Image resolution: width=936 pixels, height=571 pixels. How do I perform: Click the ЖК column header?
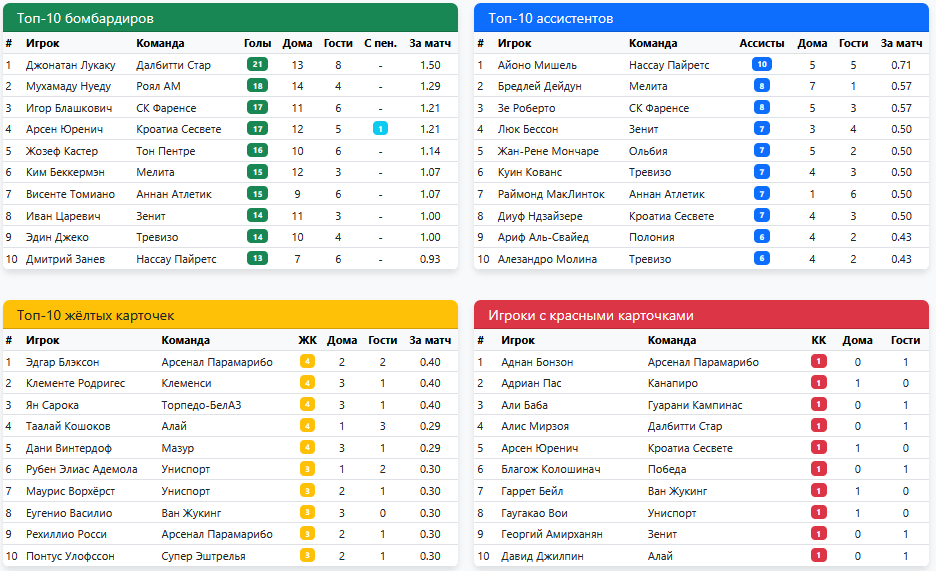[307, 340]
